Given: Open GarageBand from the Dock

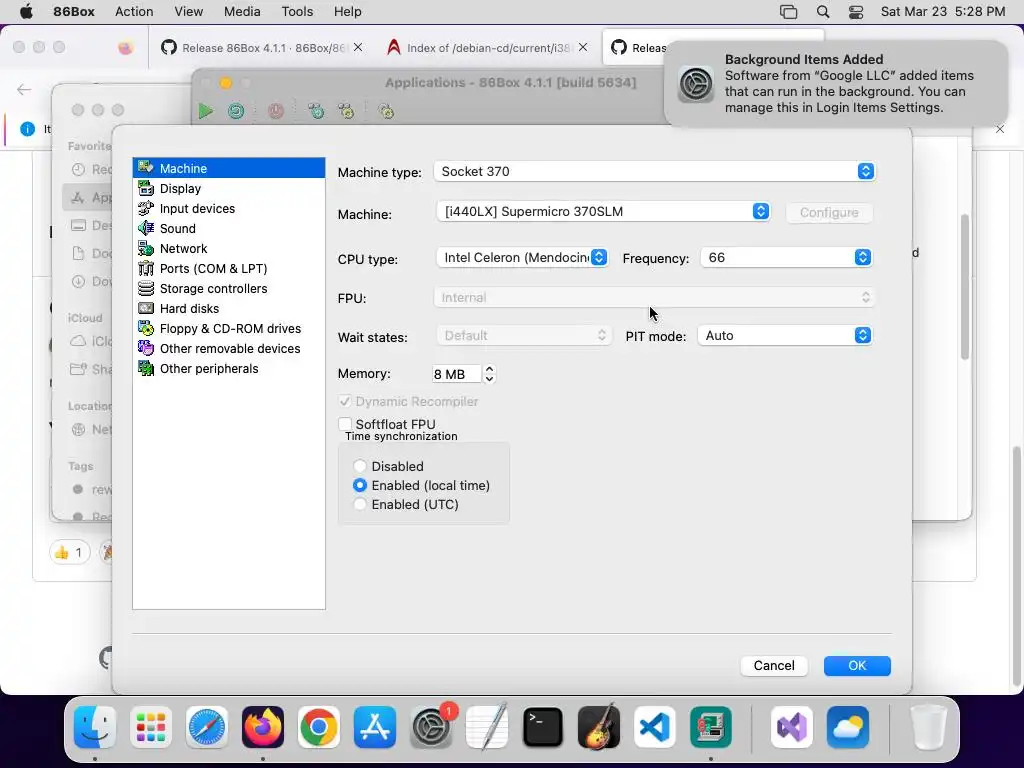Looking at the screenshot, I should pos(599,728).
